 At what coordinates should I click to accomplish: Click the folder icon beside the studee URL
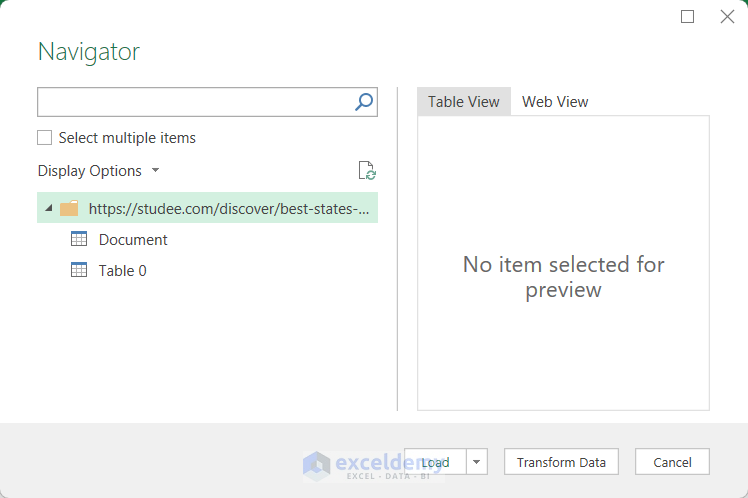pyautogui.click(x=69, y=209)
